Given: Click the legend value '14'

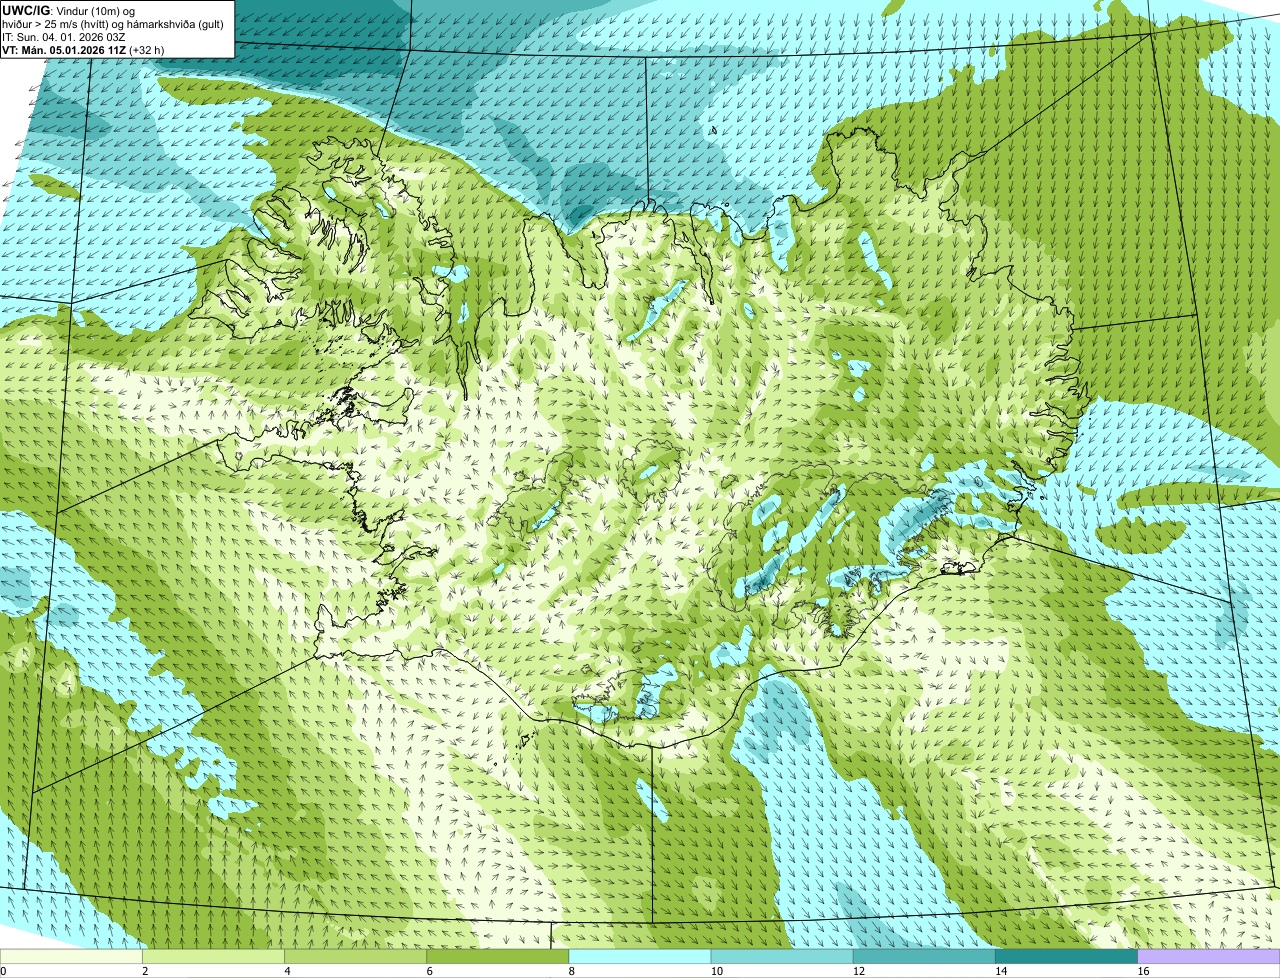Looking at the screenshot, I should (1001, 971).
